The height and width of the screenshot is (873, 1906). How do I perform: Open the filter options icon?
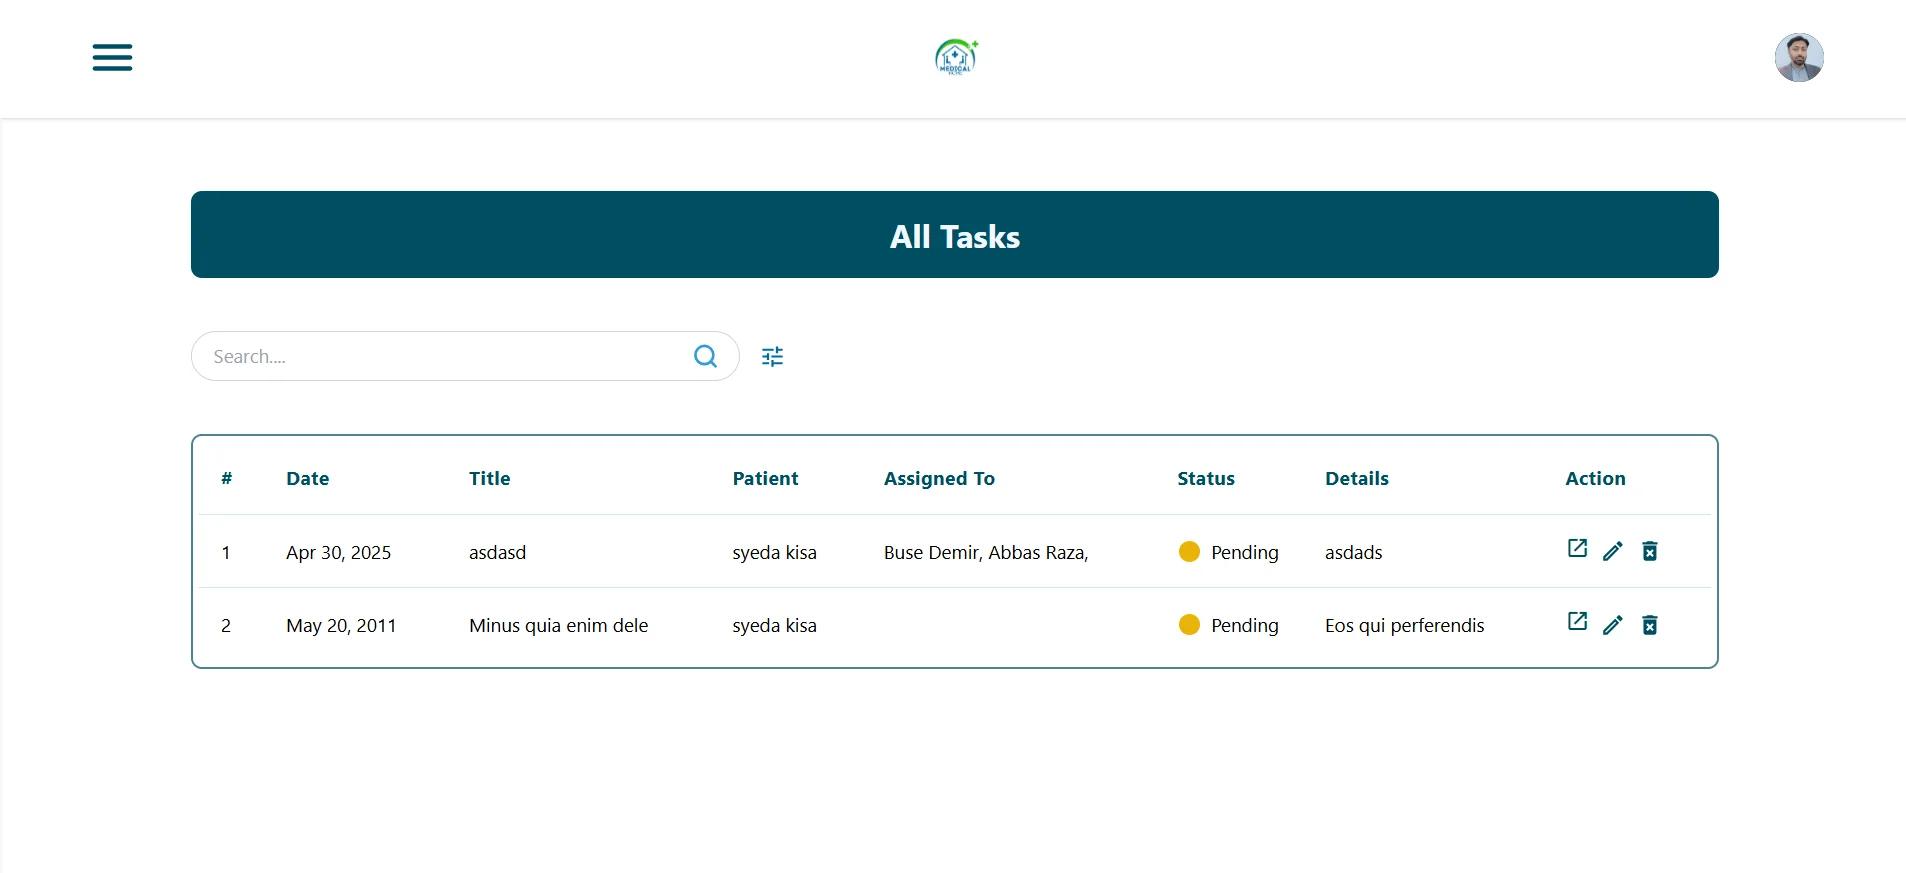tap(772, 356)
